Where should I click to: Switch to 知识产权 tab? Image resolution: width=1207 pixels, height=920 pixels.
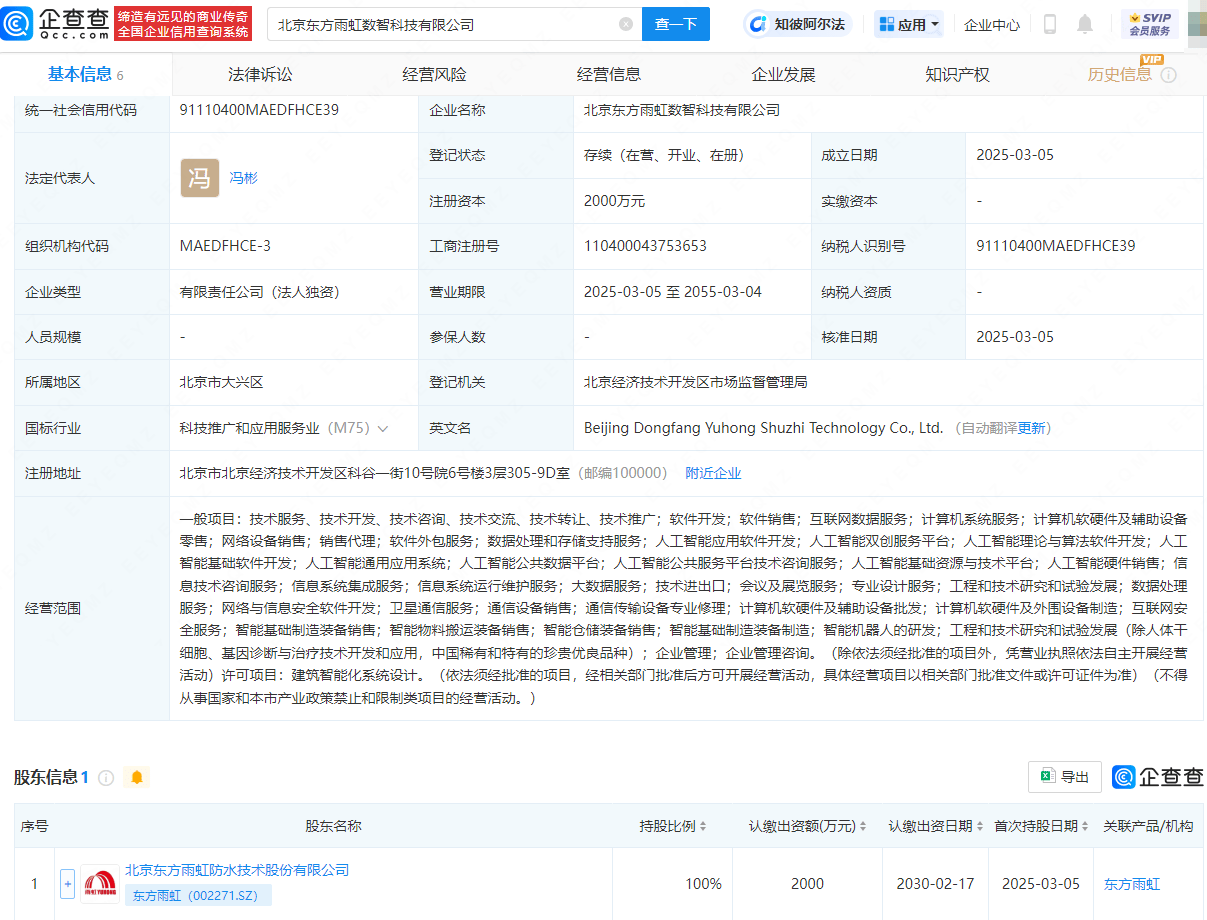(957, 74)
